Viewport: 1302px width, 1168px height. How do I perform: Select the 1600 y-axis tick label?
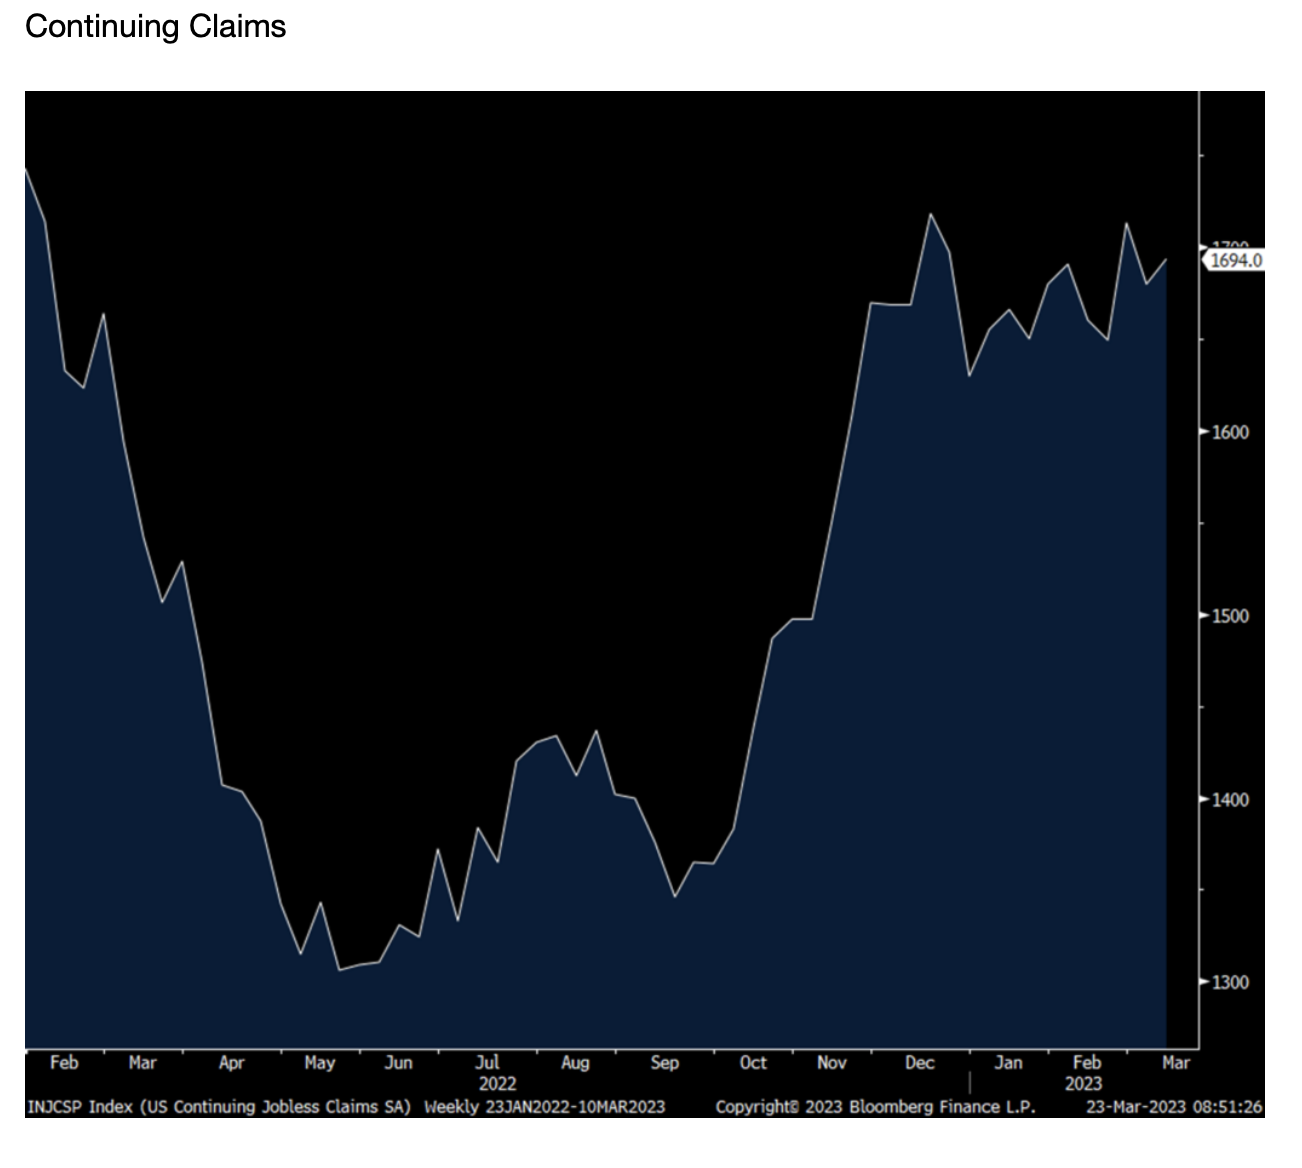click(x=1232, y=432)
